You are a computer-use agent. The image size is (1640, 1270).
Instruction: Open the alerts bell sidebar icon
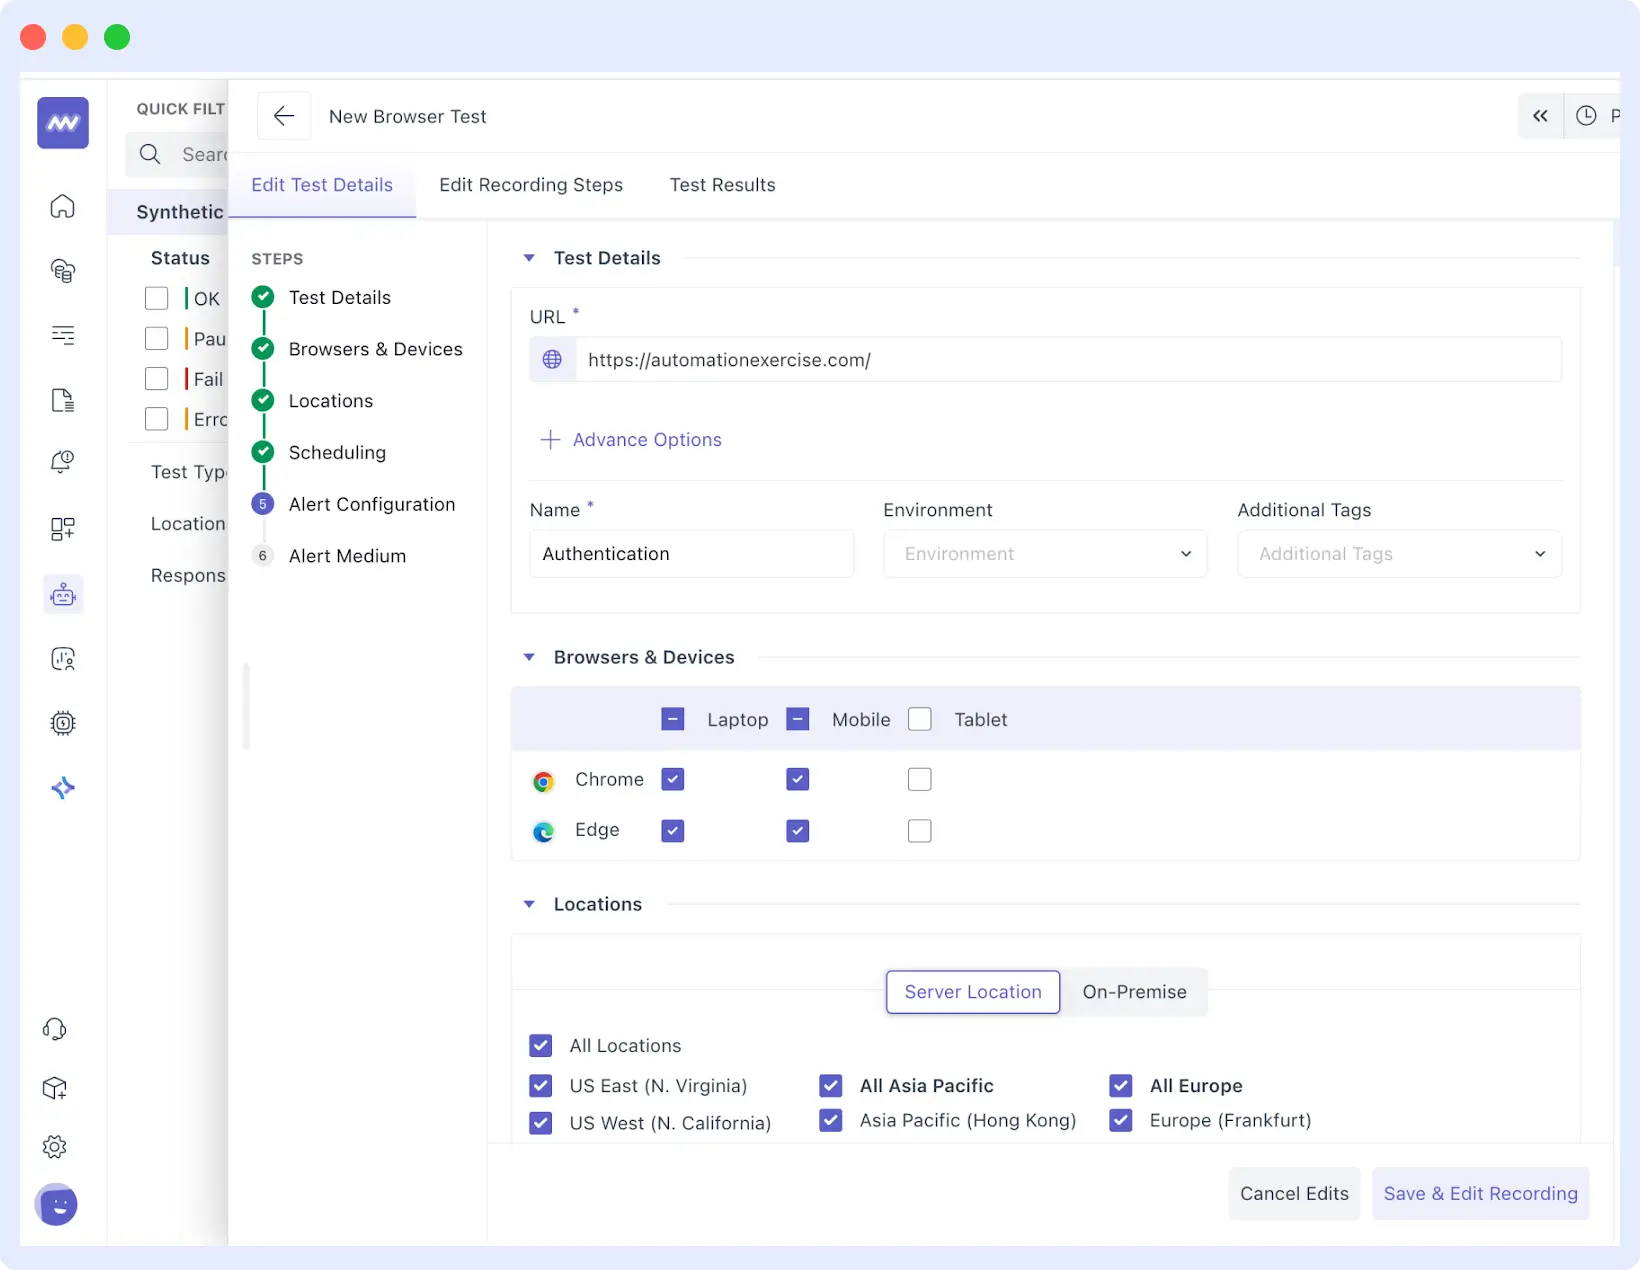63,462
